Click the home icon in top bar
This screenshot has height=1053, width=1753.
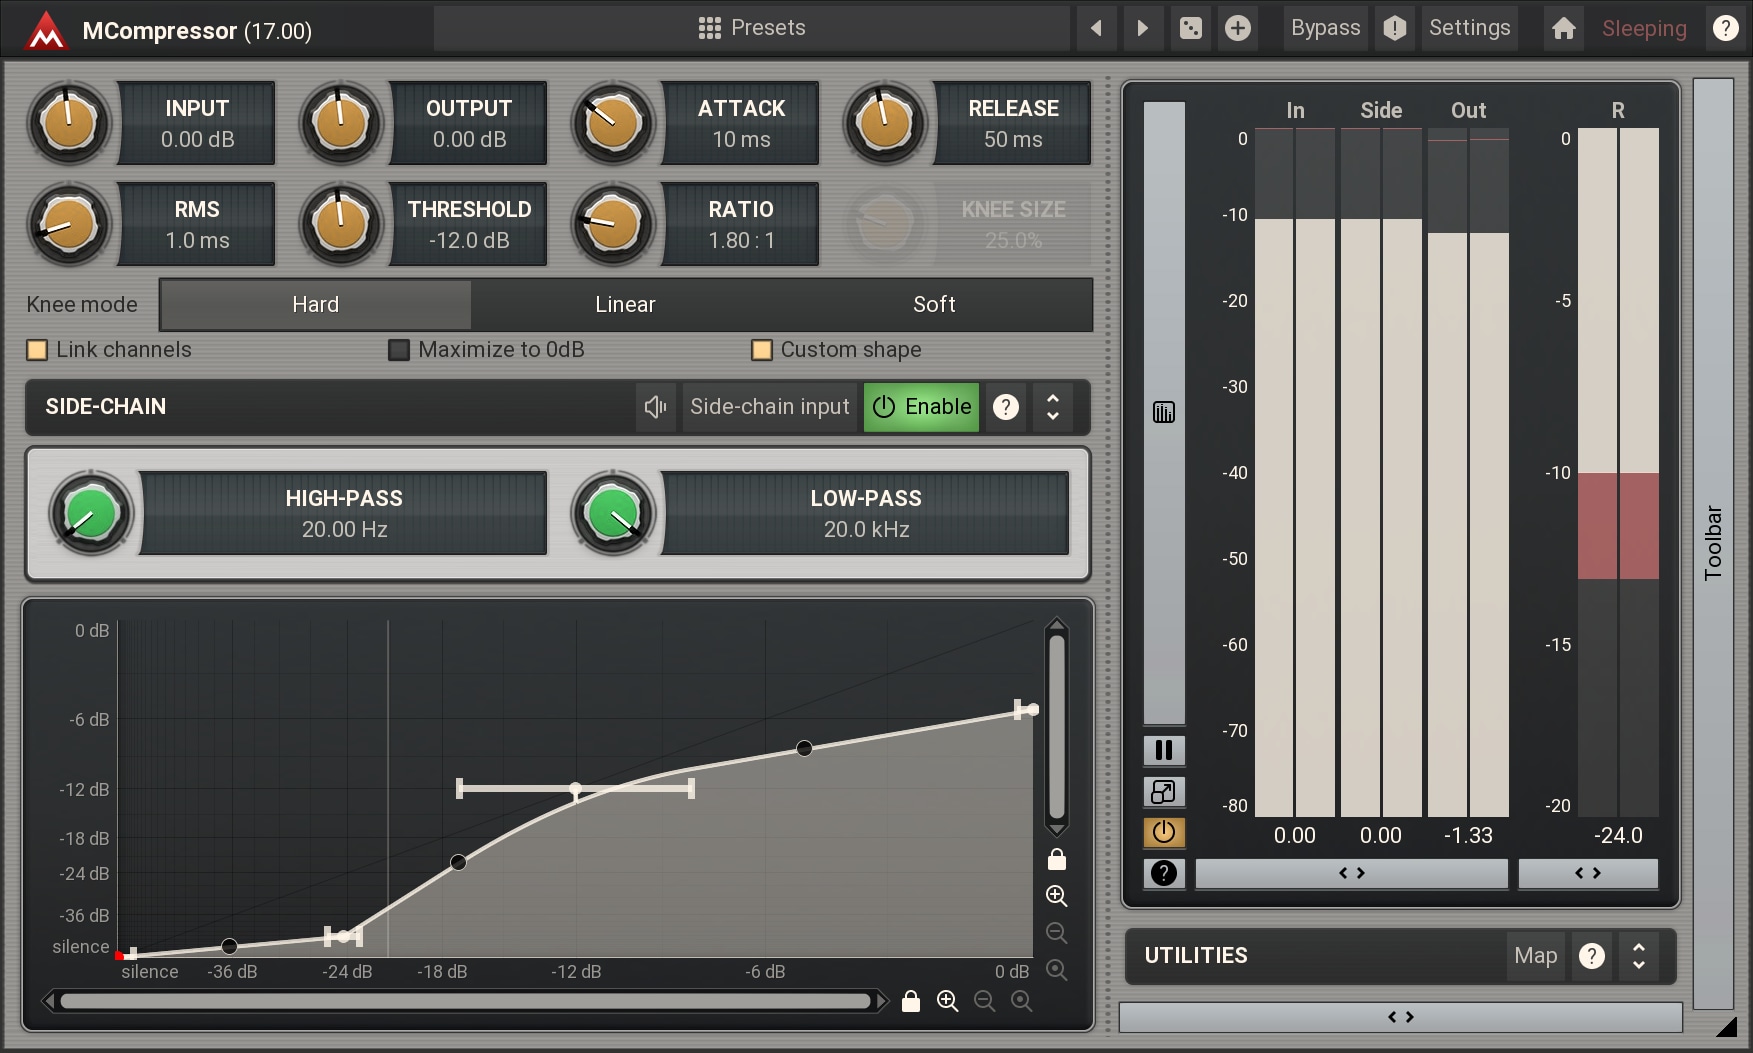tap(1564, 28)
